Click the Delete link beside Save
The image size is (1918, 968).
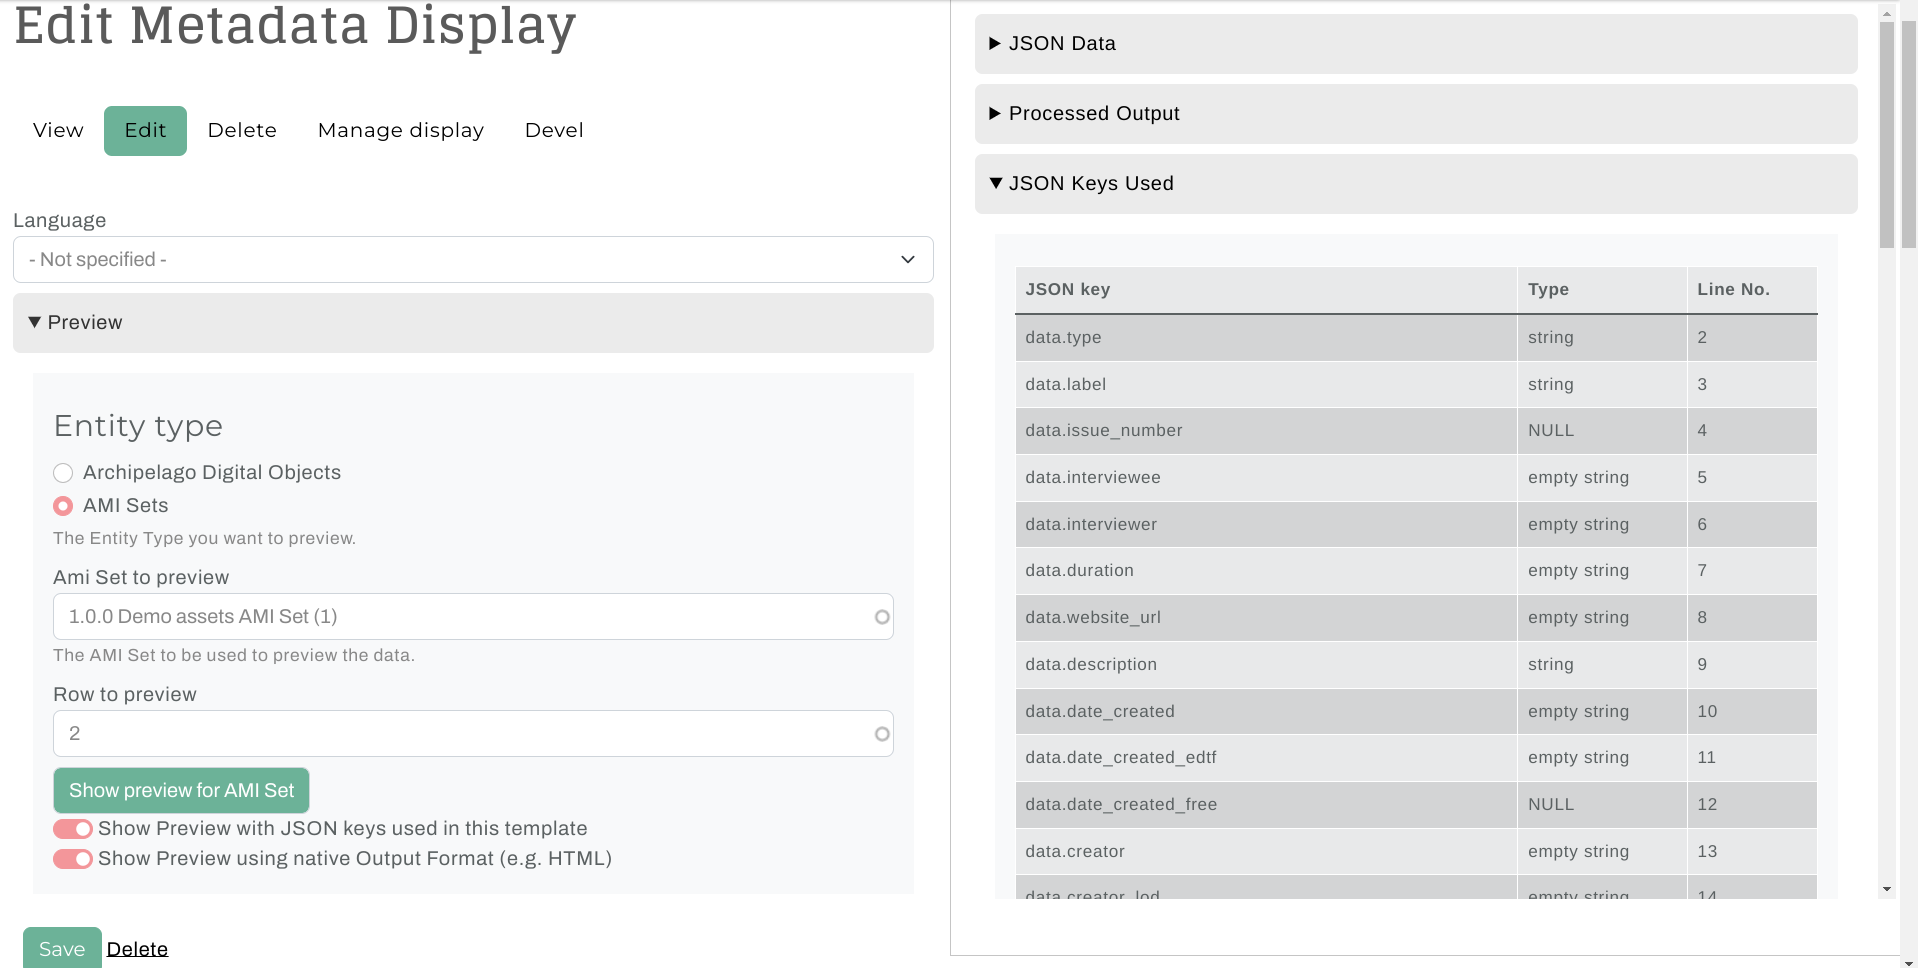pos(137,949)
